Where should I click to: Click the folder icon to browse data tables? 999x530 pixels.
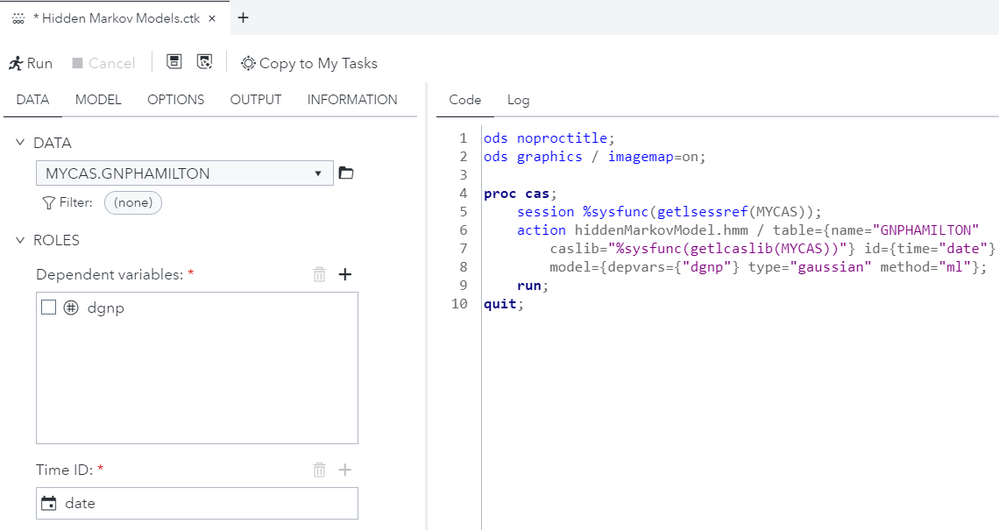pos(346,173)
